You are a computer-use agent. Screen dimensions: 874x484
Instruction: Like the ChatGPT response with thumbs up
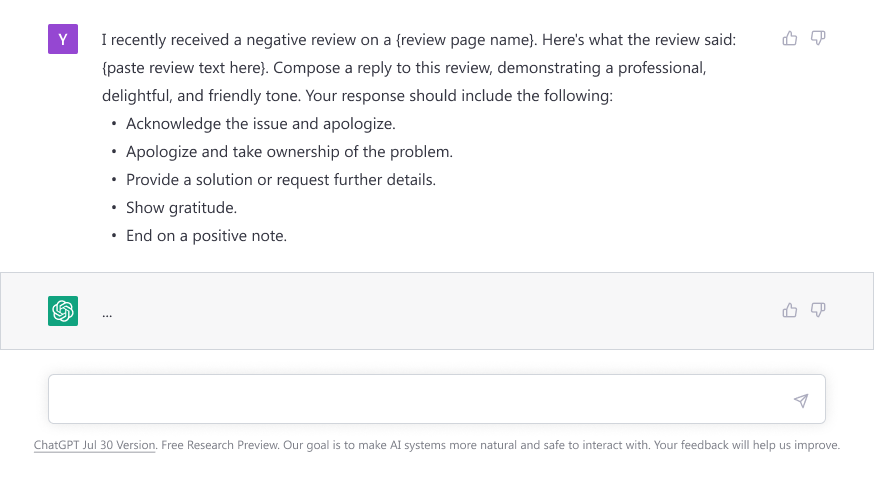tap(790, 310)
